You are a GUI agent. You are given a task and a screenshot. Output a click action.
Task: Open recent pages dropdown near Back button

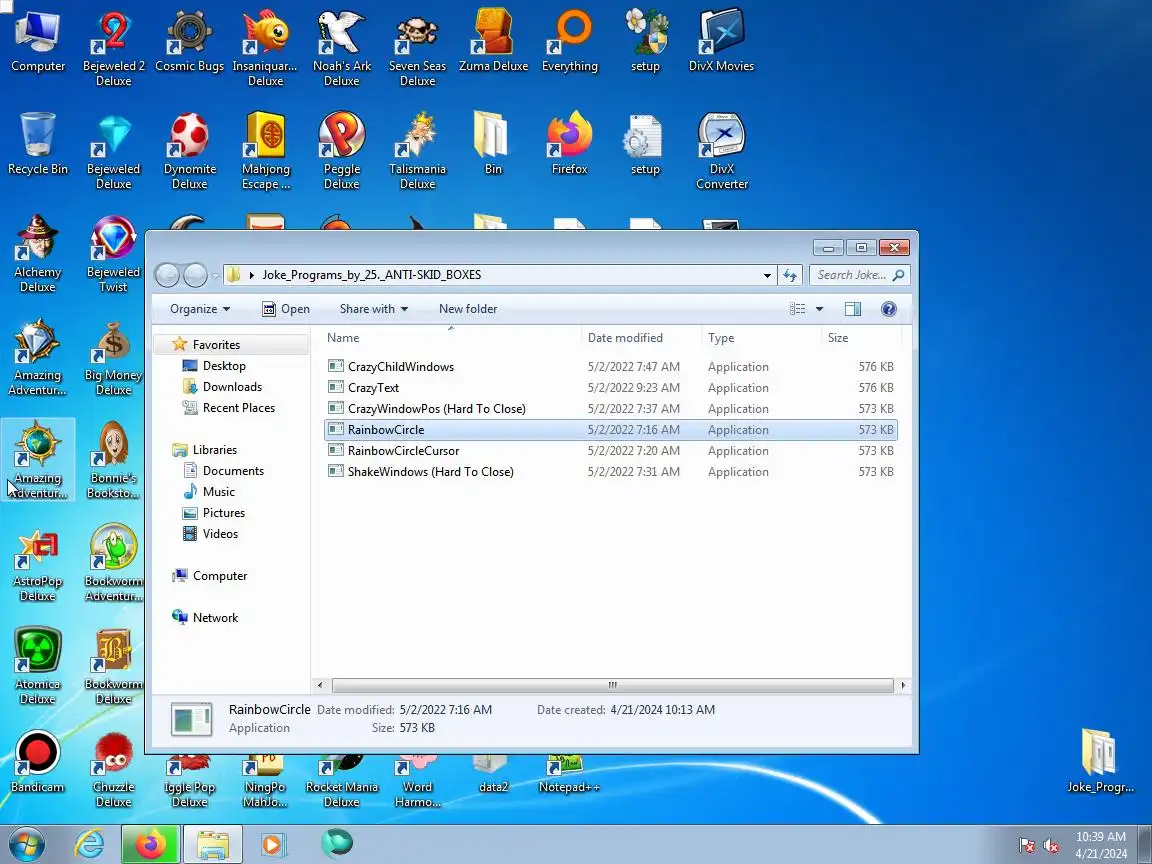[215, 276]
